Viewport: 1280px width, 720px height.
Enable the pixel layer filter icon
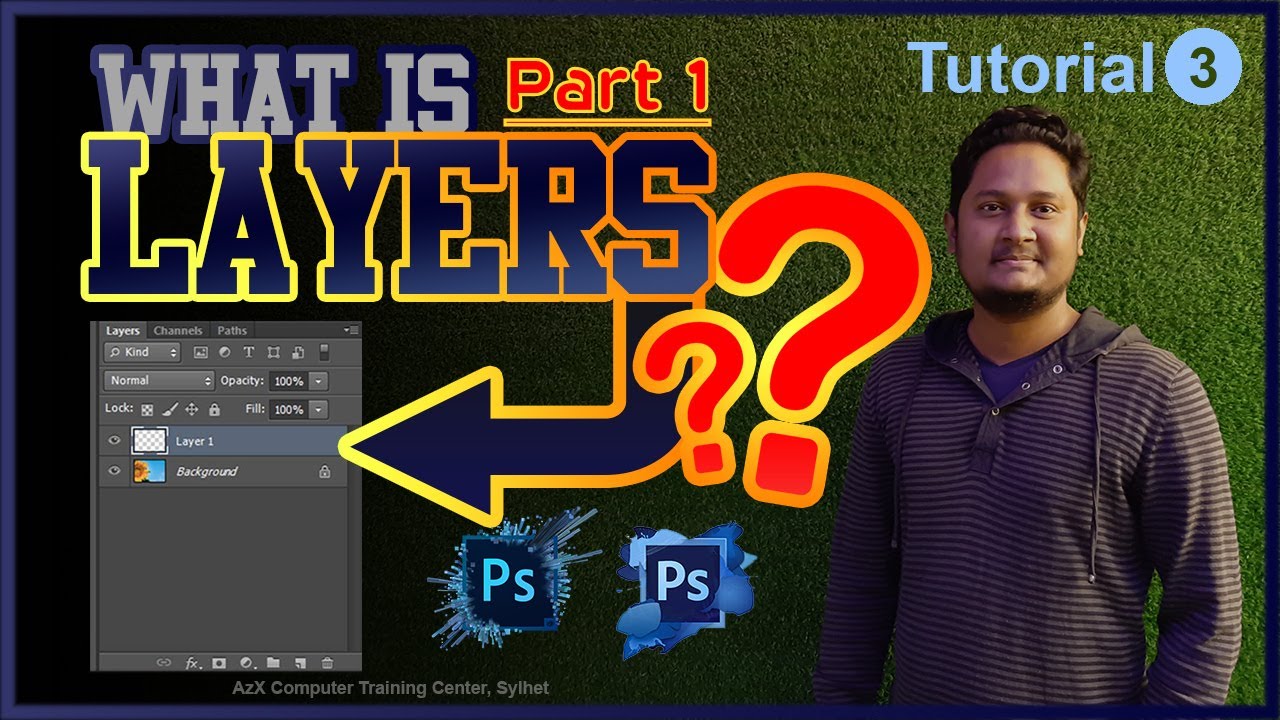point(200,352)
